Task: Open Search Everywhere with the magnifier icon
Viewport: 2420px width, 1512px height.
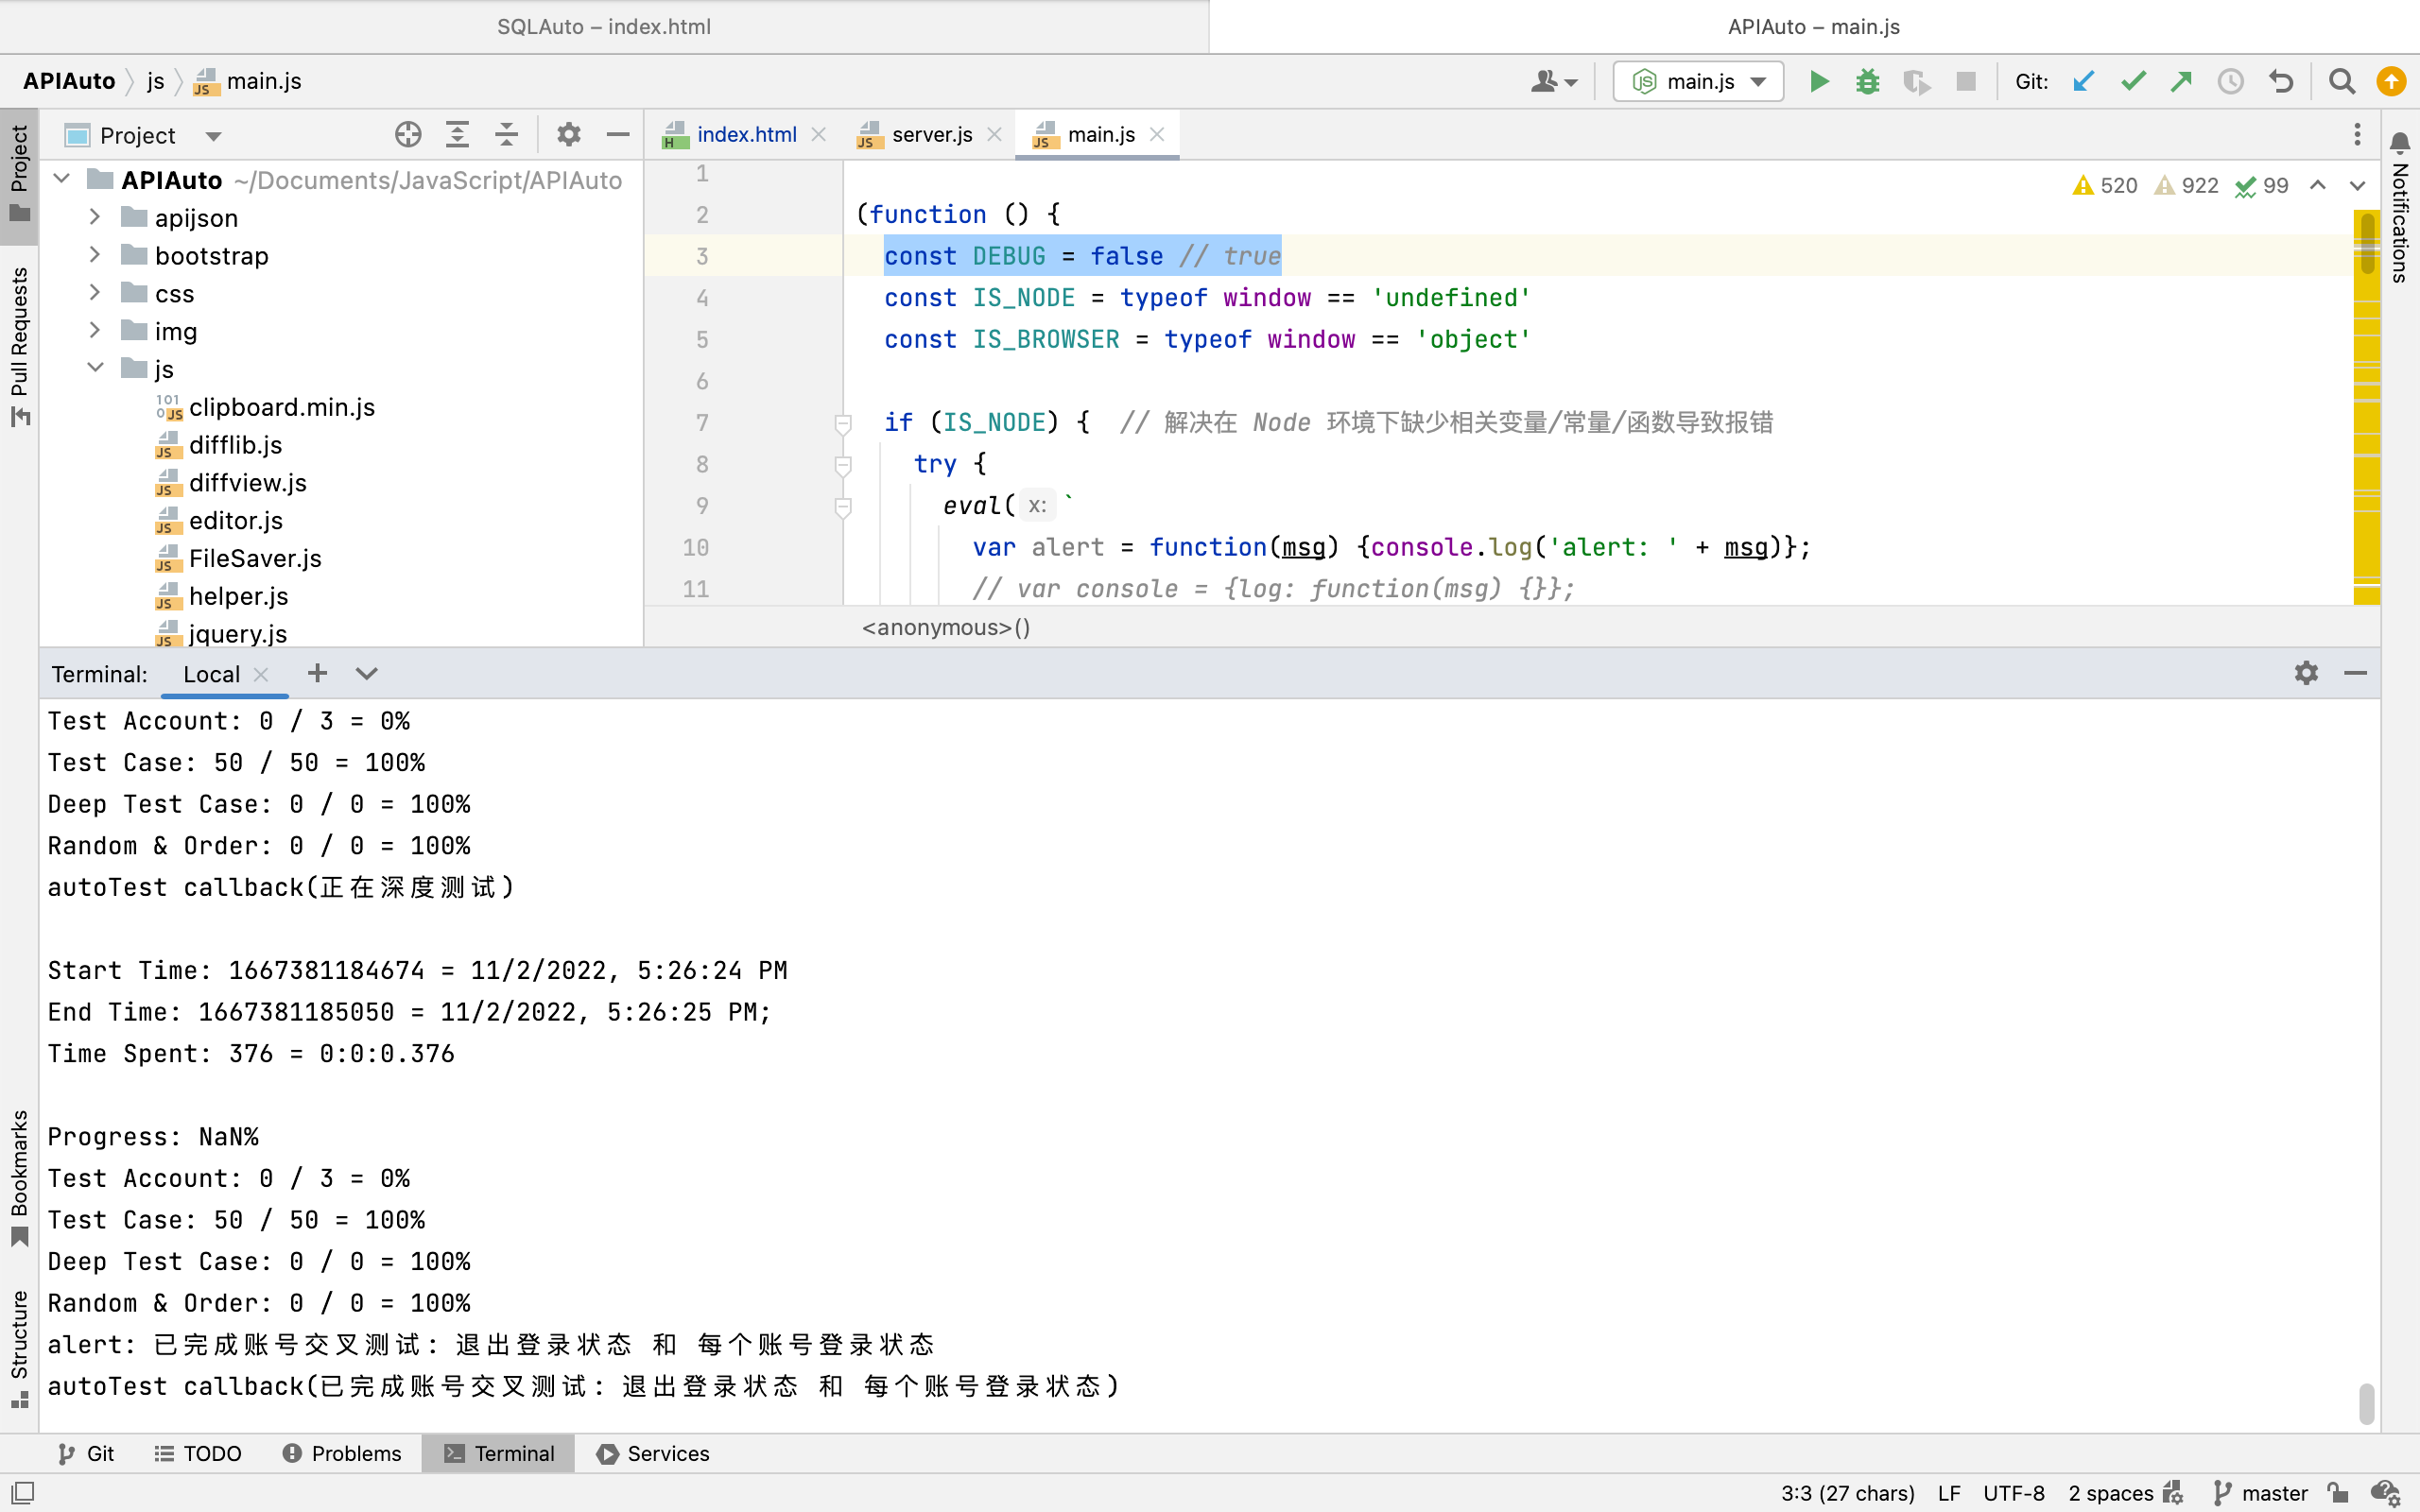Action: pyautogui.click(x=2341, y=81)
